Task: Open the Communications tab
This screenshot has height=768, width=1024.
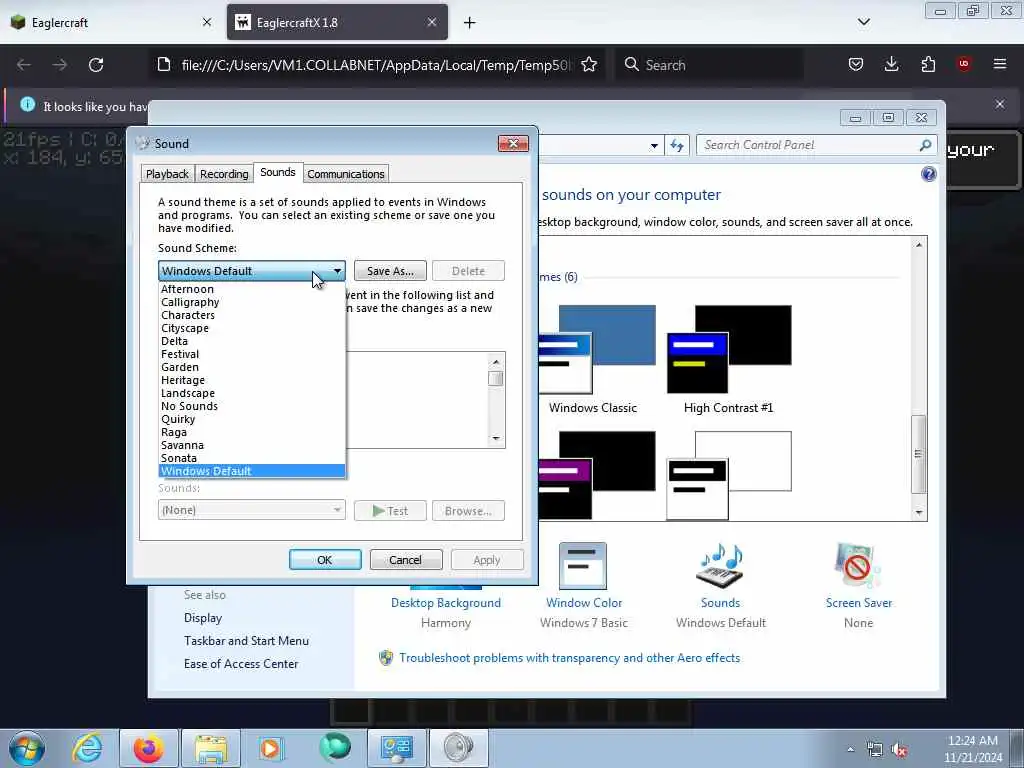Action: coord(345,174)
